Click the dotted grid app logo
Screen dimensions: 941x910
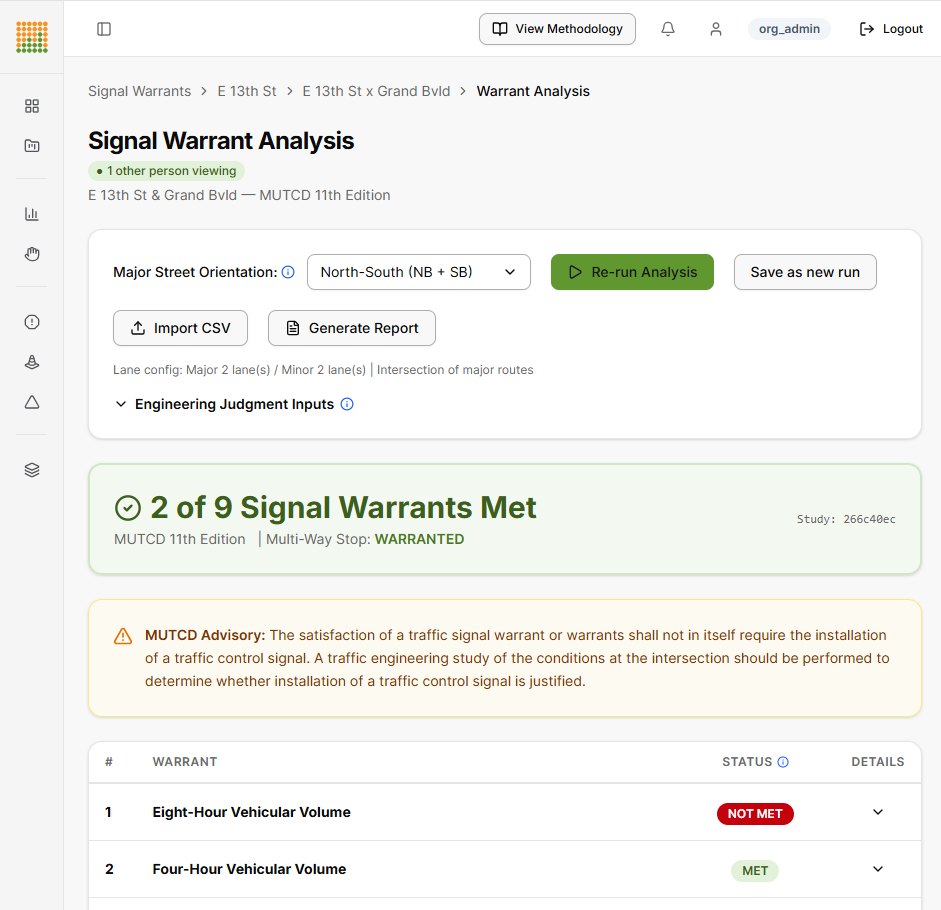(x=32, y=37)
